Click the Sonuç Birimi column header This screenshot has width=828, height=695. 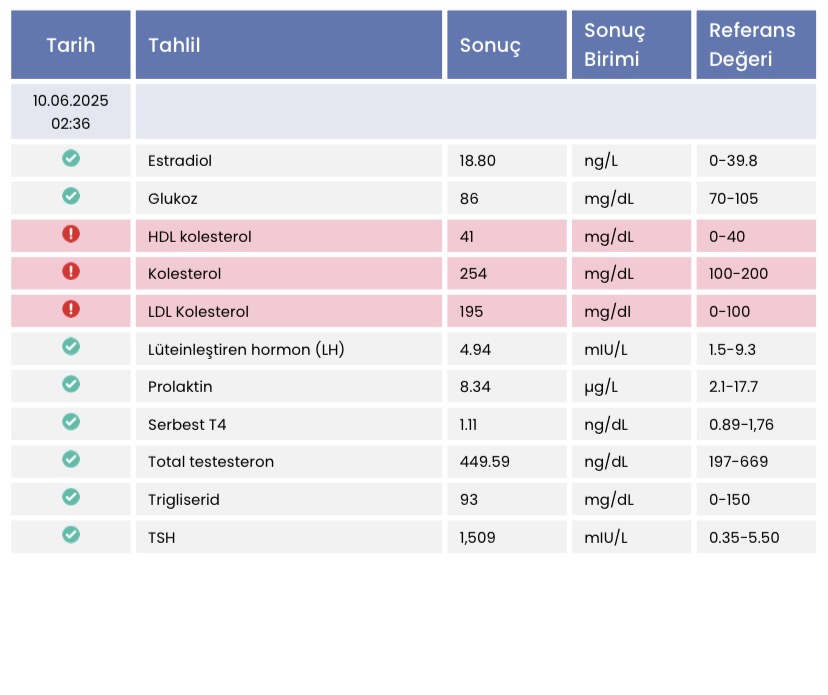click(632, 45)
